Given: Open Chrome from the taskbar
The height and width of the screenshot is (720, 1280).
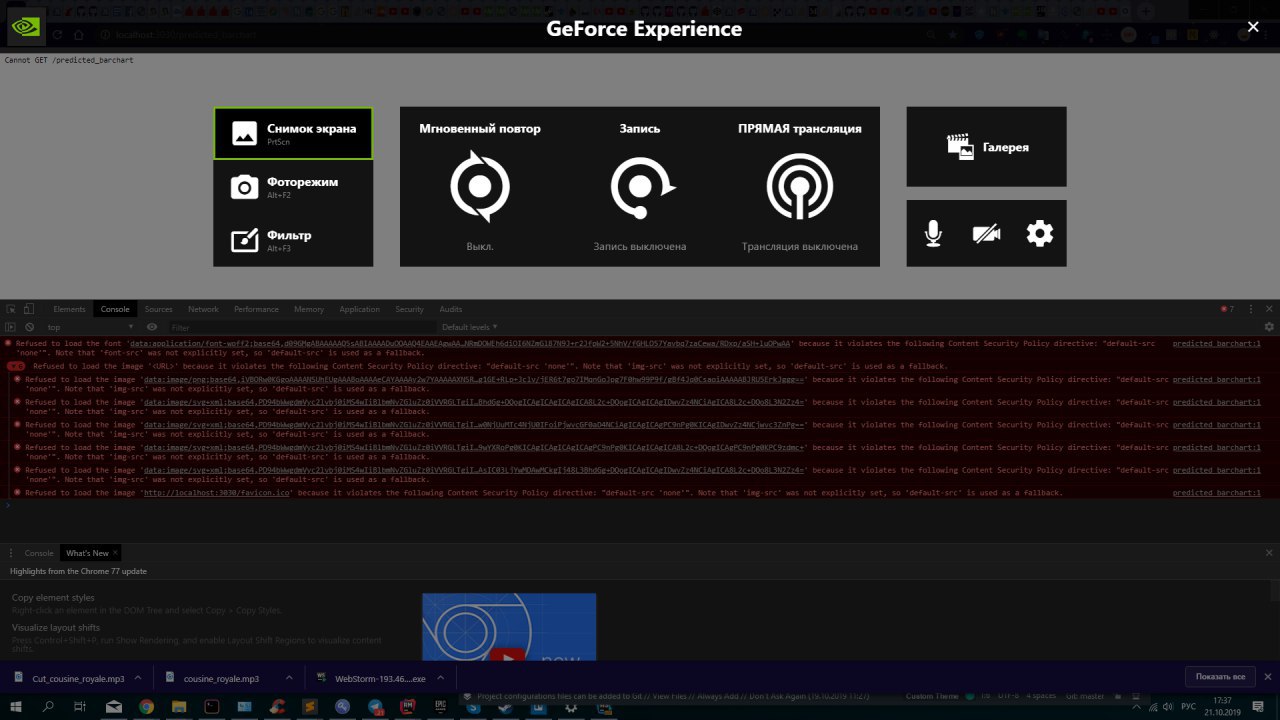Looking at the screenshot, I should [x=146, y=707].
